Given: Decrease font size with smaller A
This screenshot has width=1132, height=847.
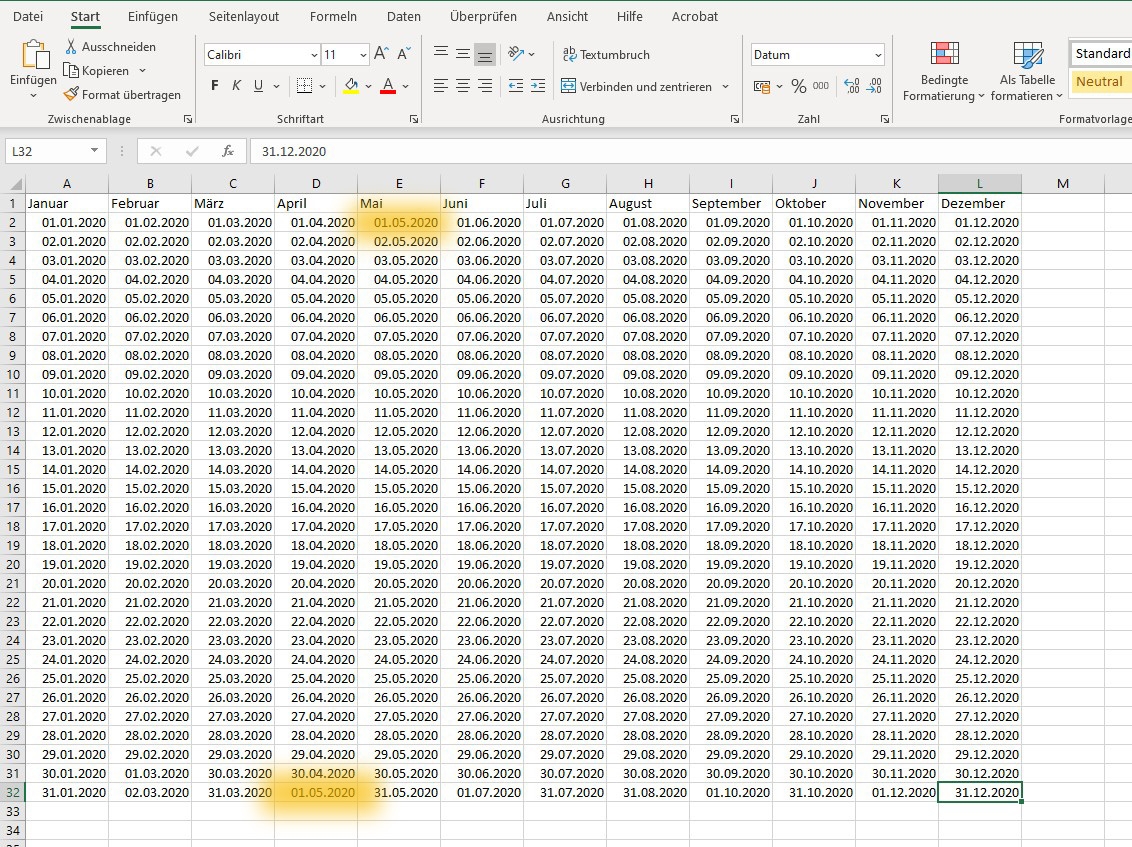Looking at the screenshot, I should [x=404, y=54].
